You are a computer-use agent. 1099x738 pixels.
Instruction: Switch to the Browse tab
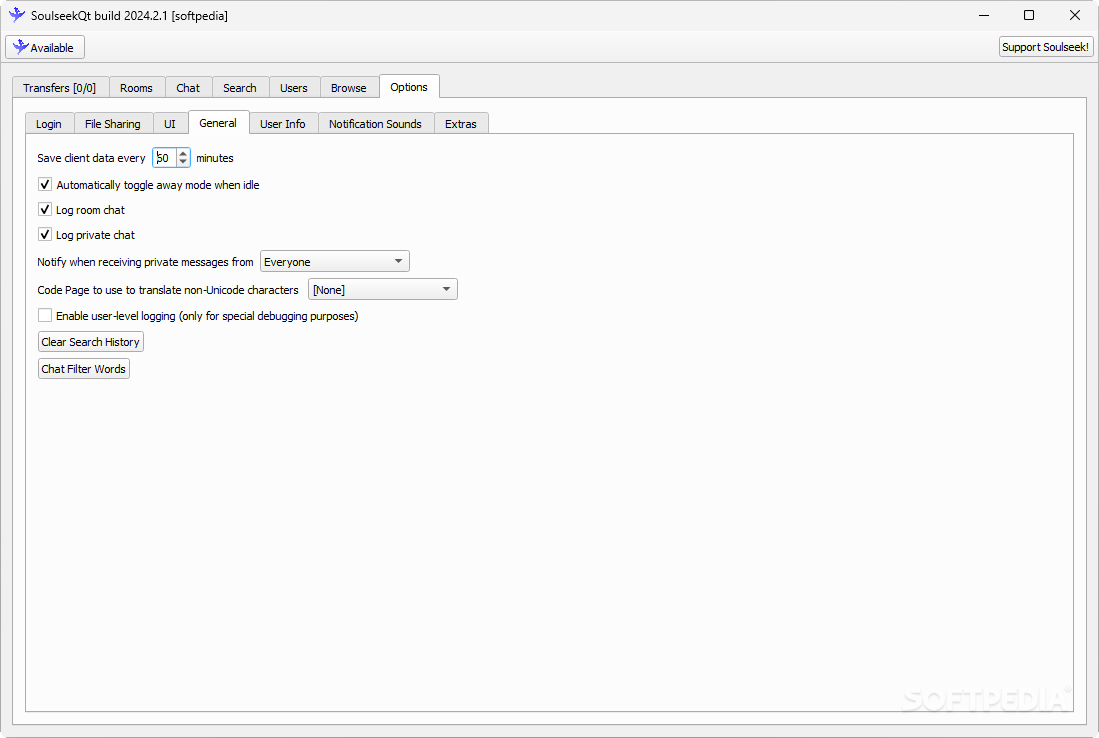click(x=349, y=88)
